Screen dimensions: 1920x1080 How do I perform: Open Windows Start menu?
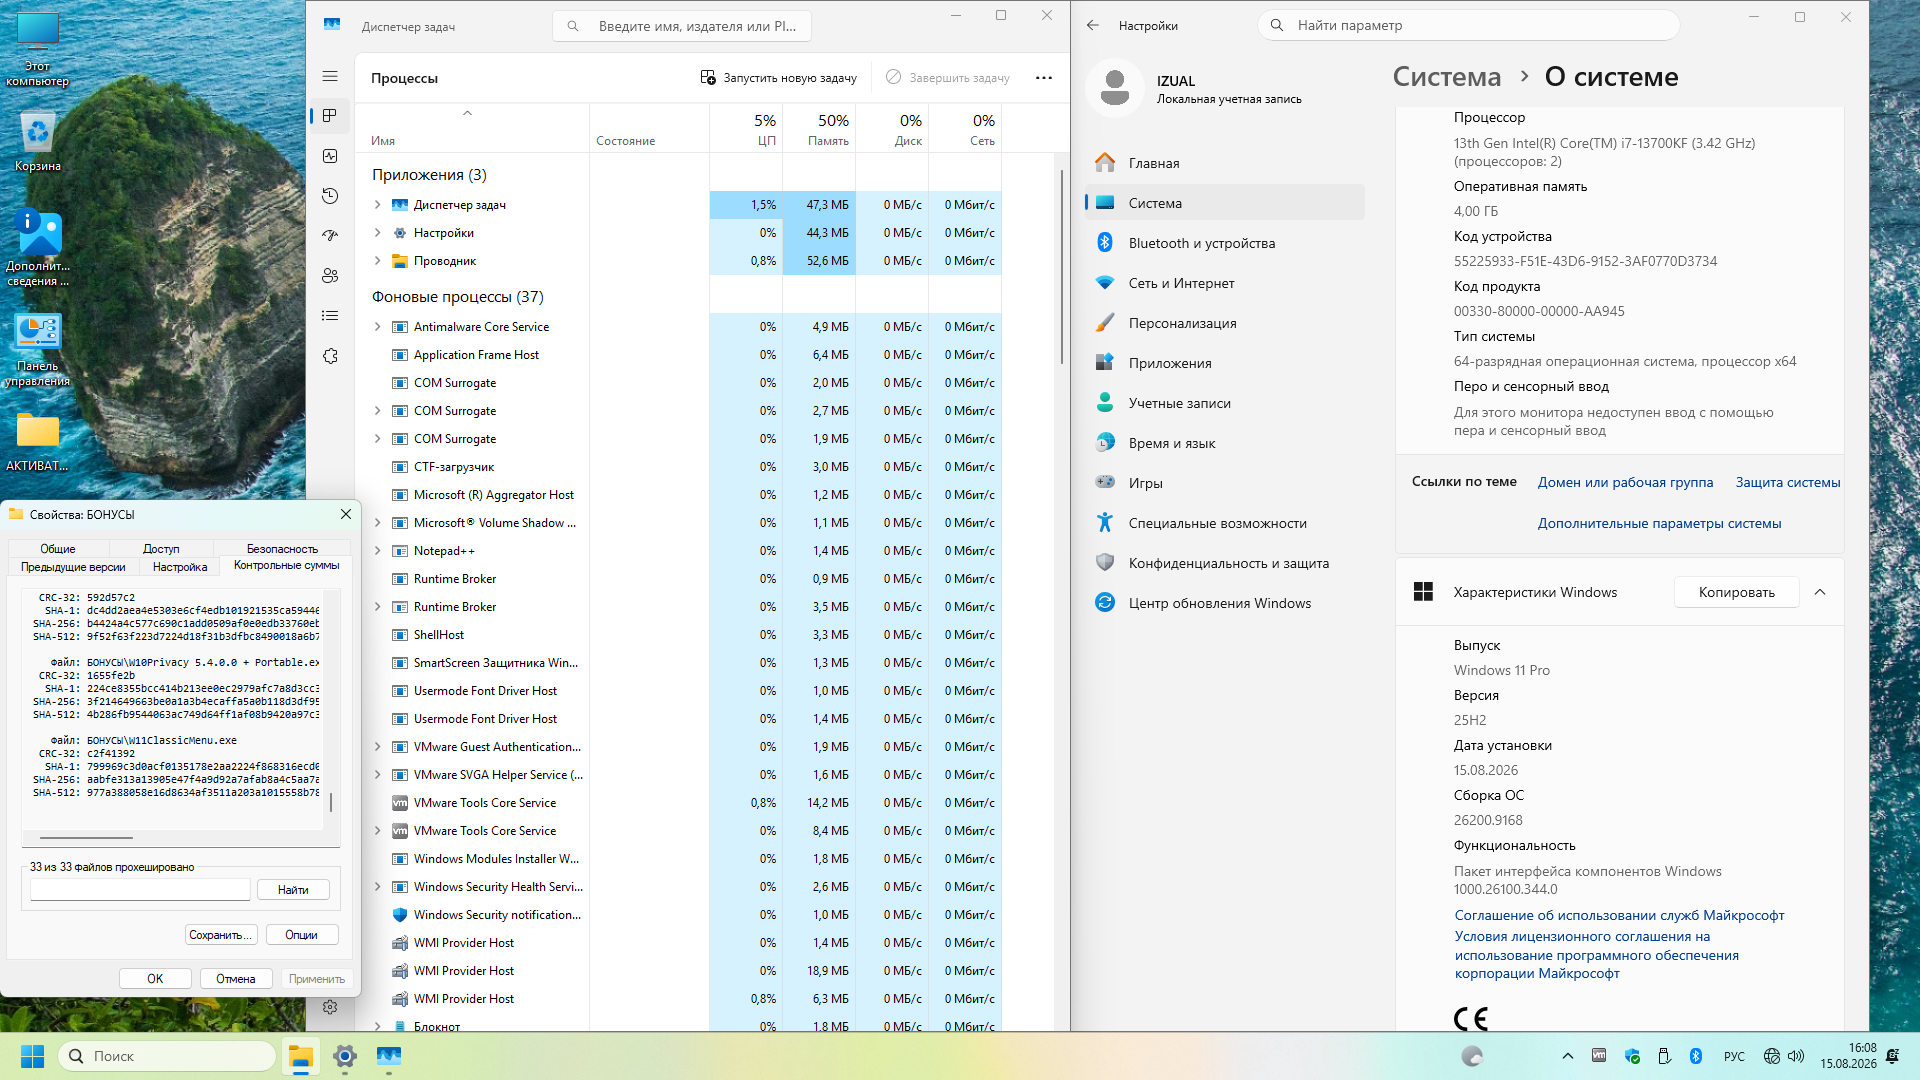click(x=32, y=1056)
